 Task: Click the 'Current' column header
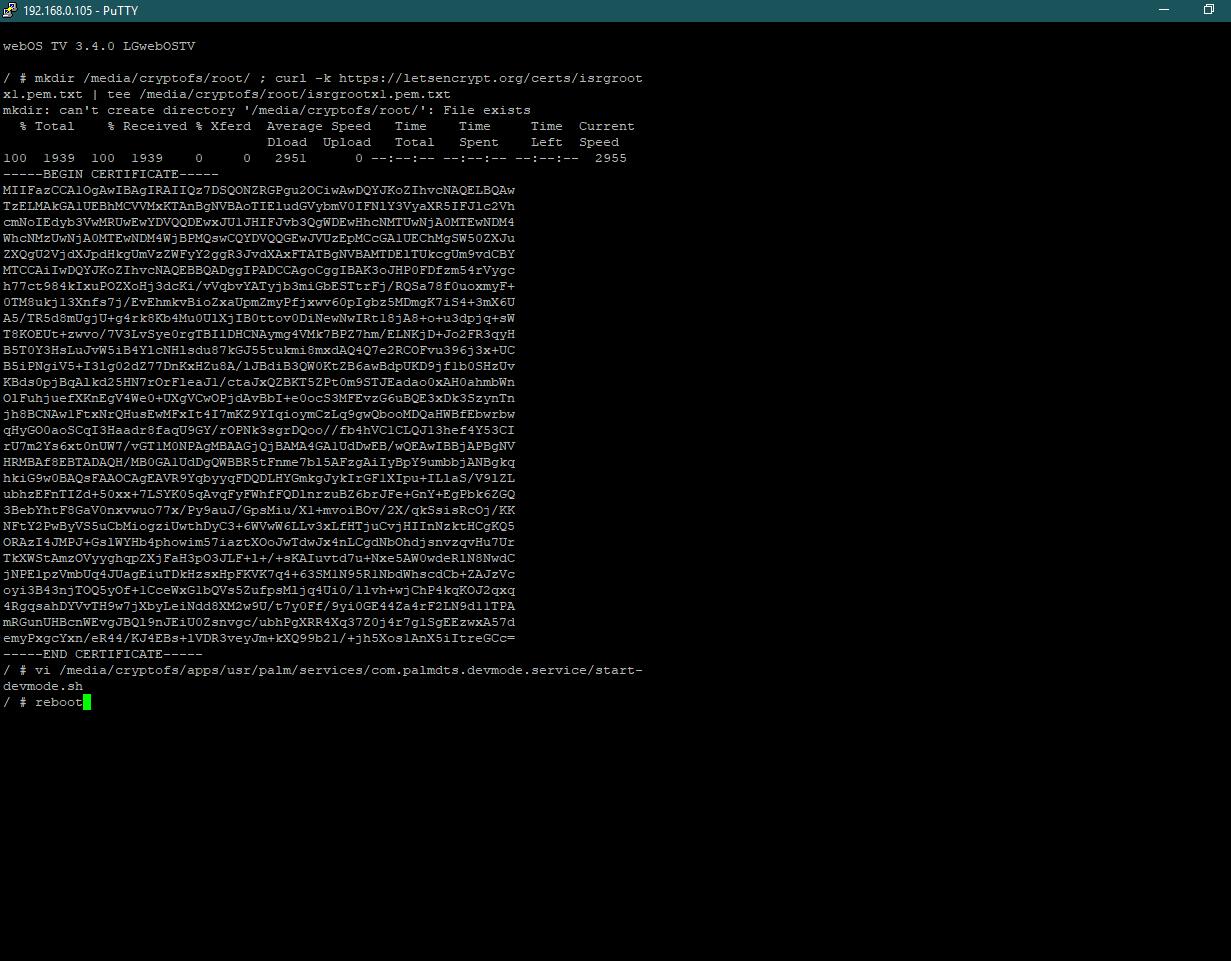click(x=607, y=126)
